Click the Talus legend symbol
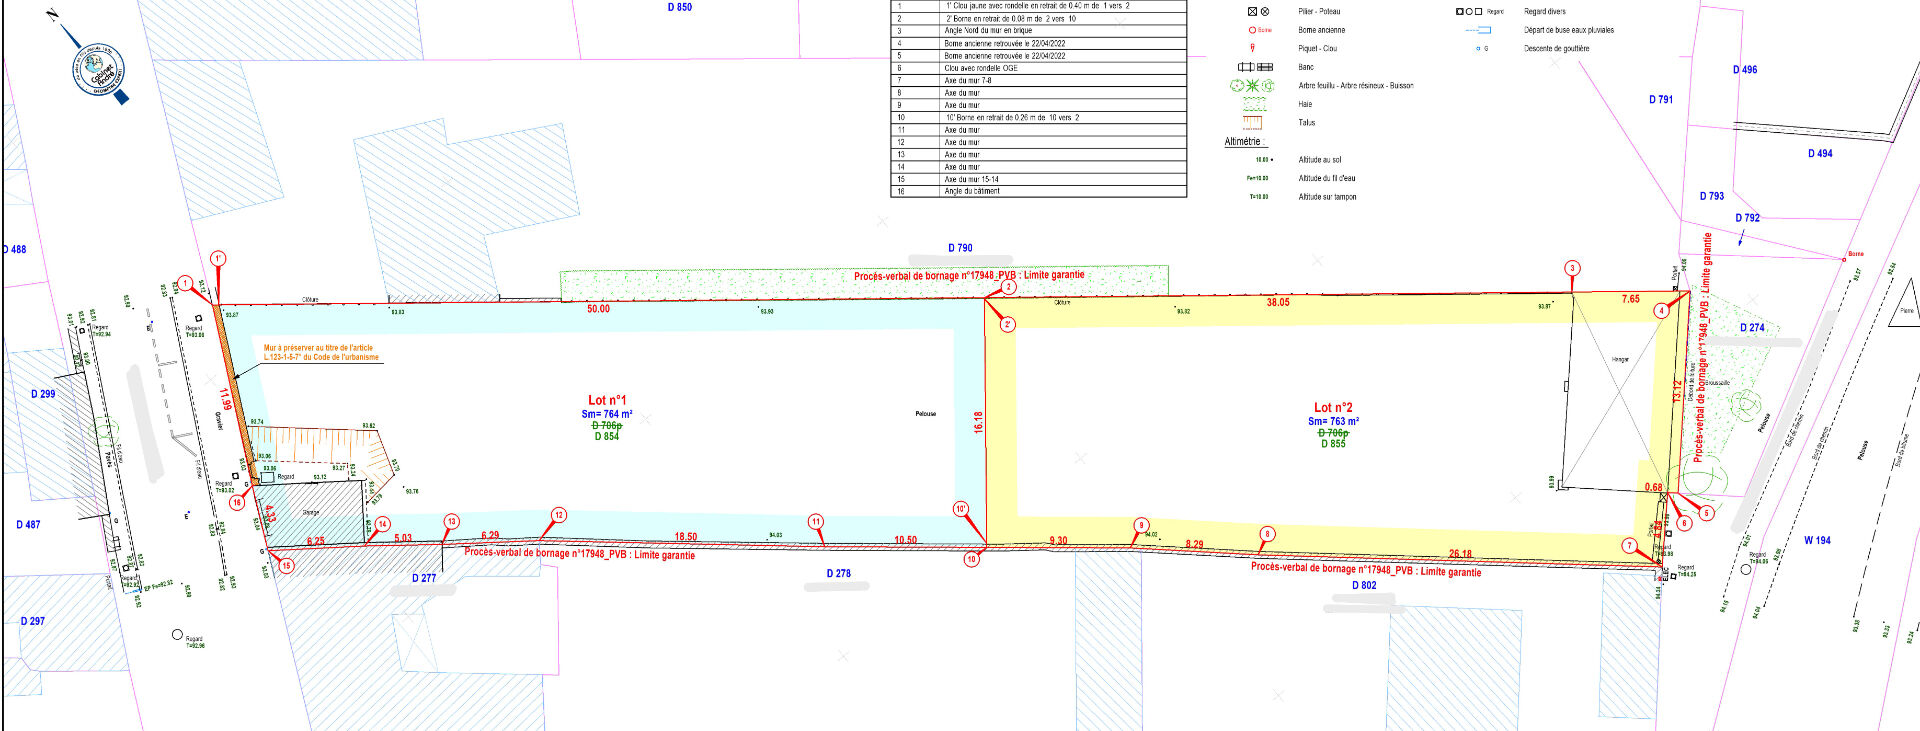Viewport: 1920px width, 731px height. coord(1253,123)
